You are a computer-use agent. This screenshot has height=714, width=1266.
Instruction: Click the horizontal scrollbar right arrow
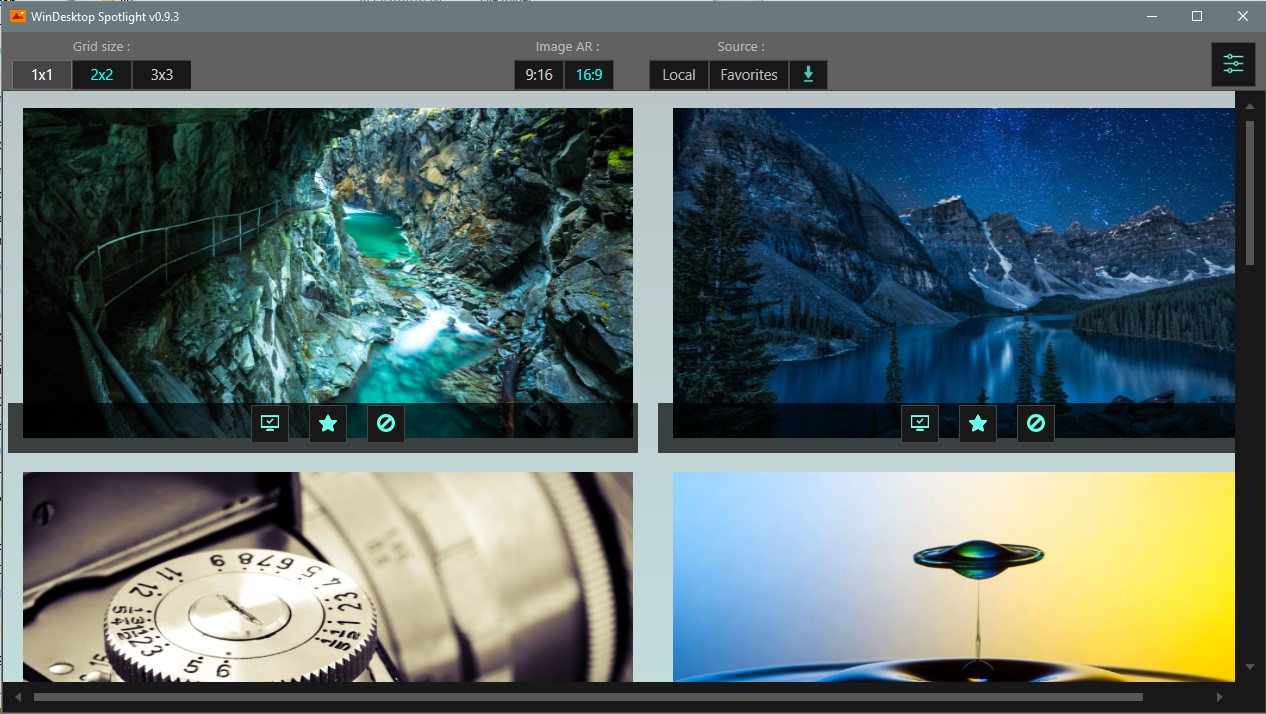tap(1219, 697)
